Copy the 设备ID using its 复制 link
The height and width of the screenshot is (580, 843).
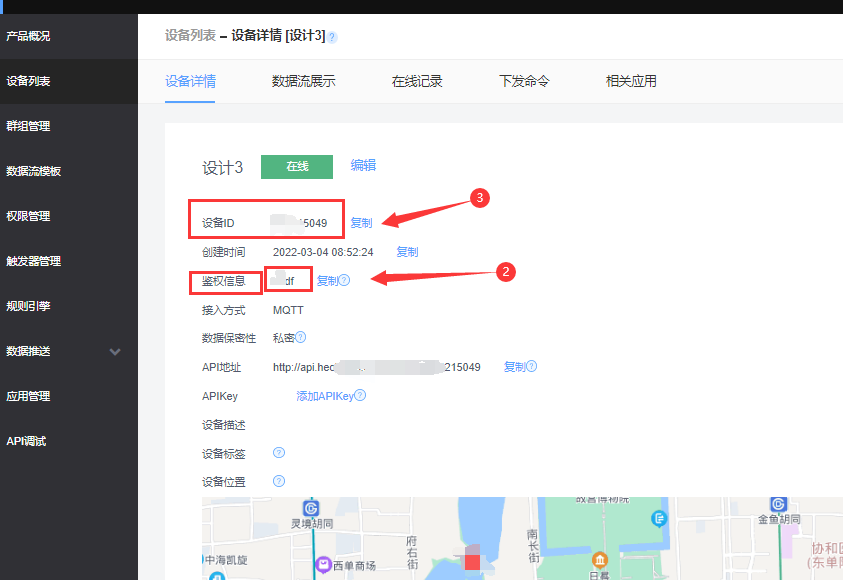pos(361,222)
